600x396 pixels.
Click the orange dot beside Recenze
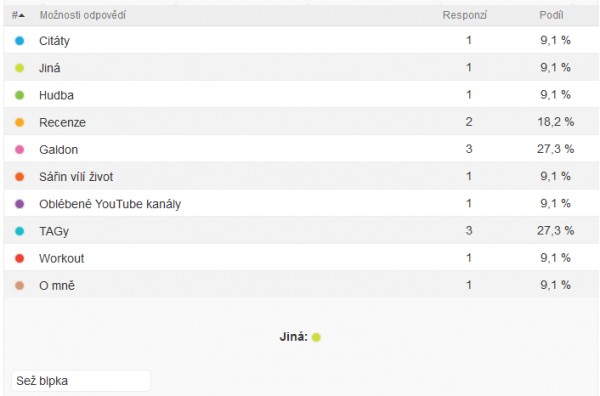point(20,122)
